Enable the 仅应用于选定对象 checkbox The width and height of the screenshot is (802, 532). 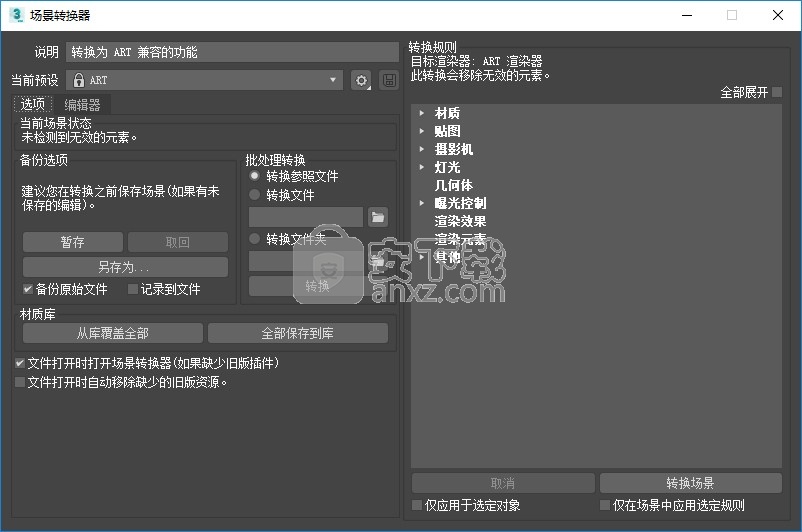(417, 505)
